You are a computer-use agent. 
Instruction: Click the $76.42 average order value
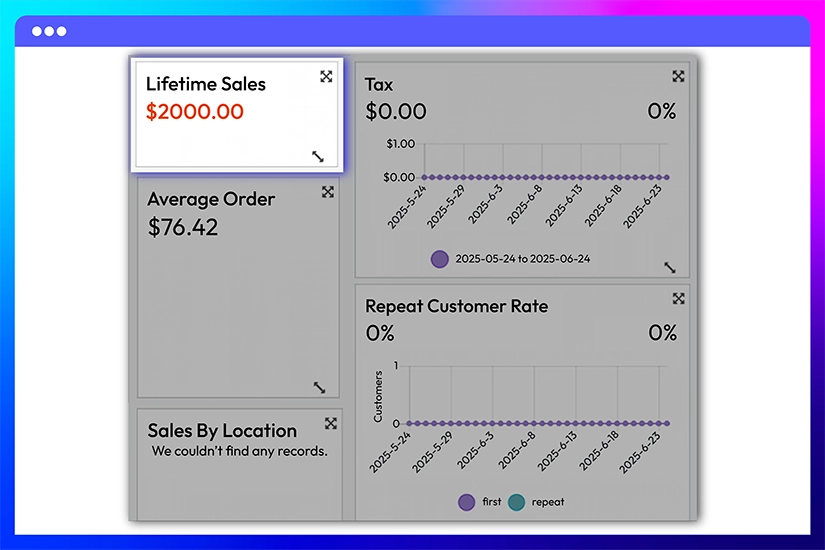[183, 227]
